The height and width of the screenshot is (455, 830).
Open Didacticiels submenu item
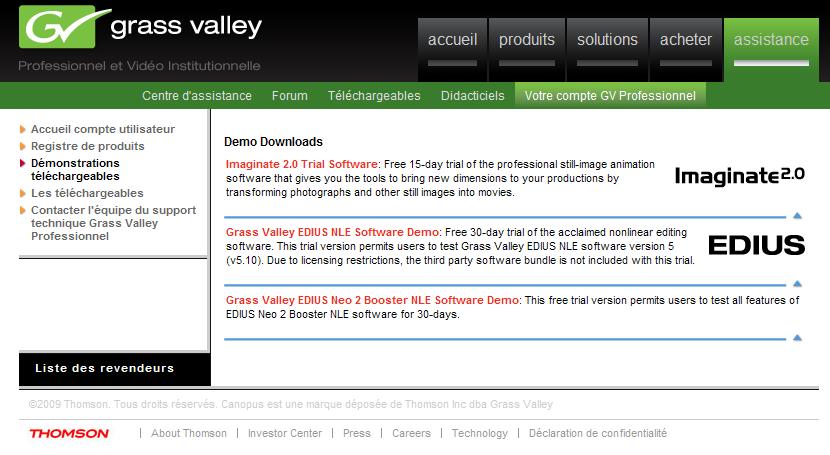coord(473,96)
